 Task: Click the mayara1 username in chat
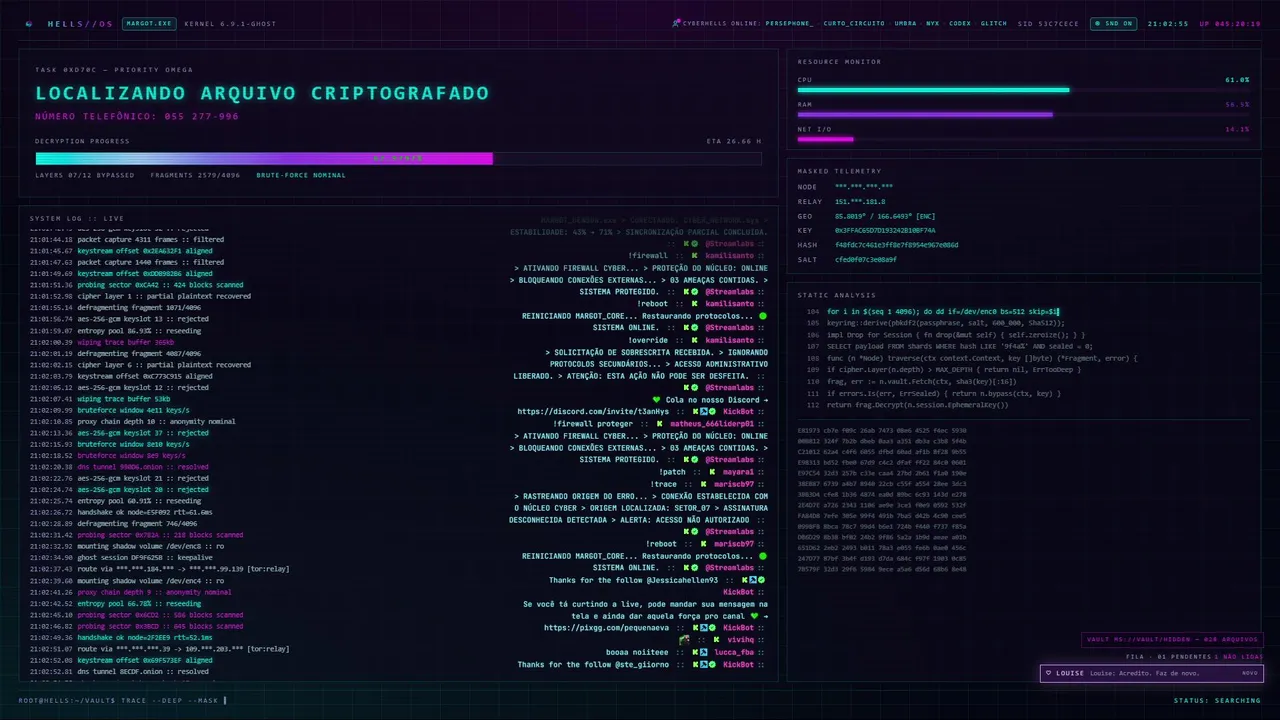point(738,472)
